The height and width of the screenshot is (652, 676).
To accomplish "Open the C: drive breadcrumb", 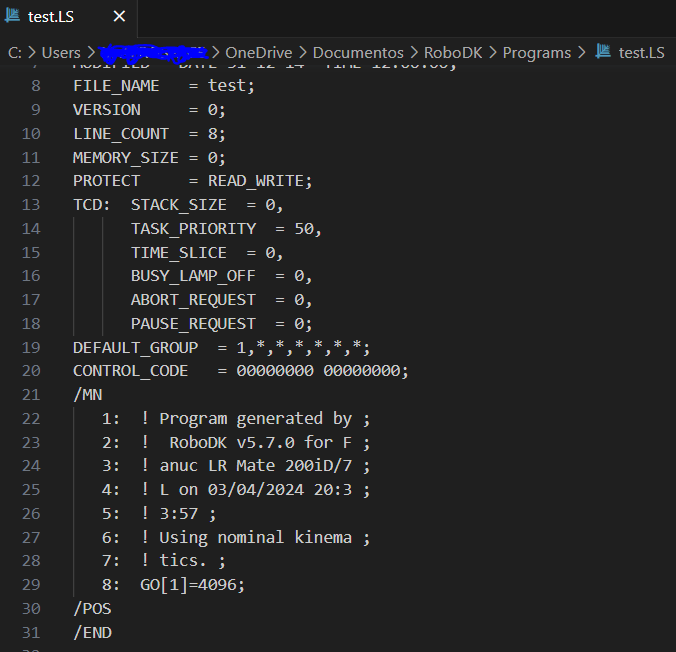I will coord(14,52).
